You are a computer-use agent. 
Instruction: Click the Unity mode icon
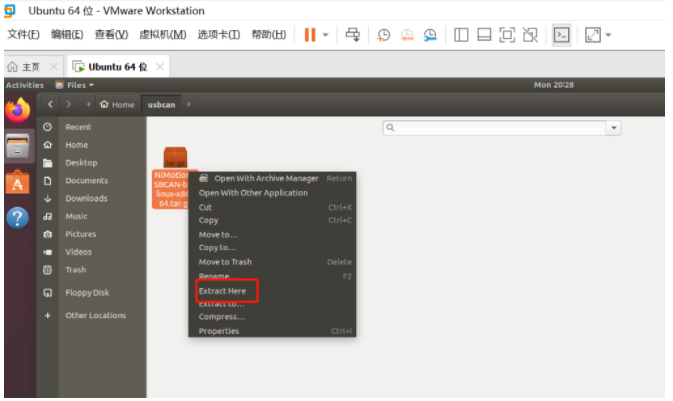click(x=530, y=35)
